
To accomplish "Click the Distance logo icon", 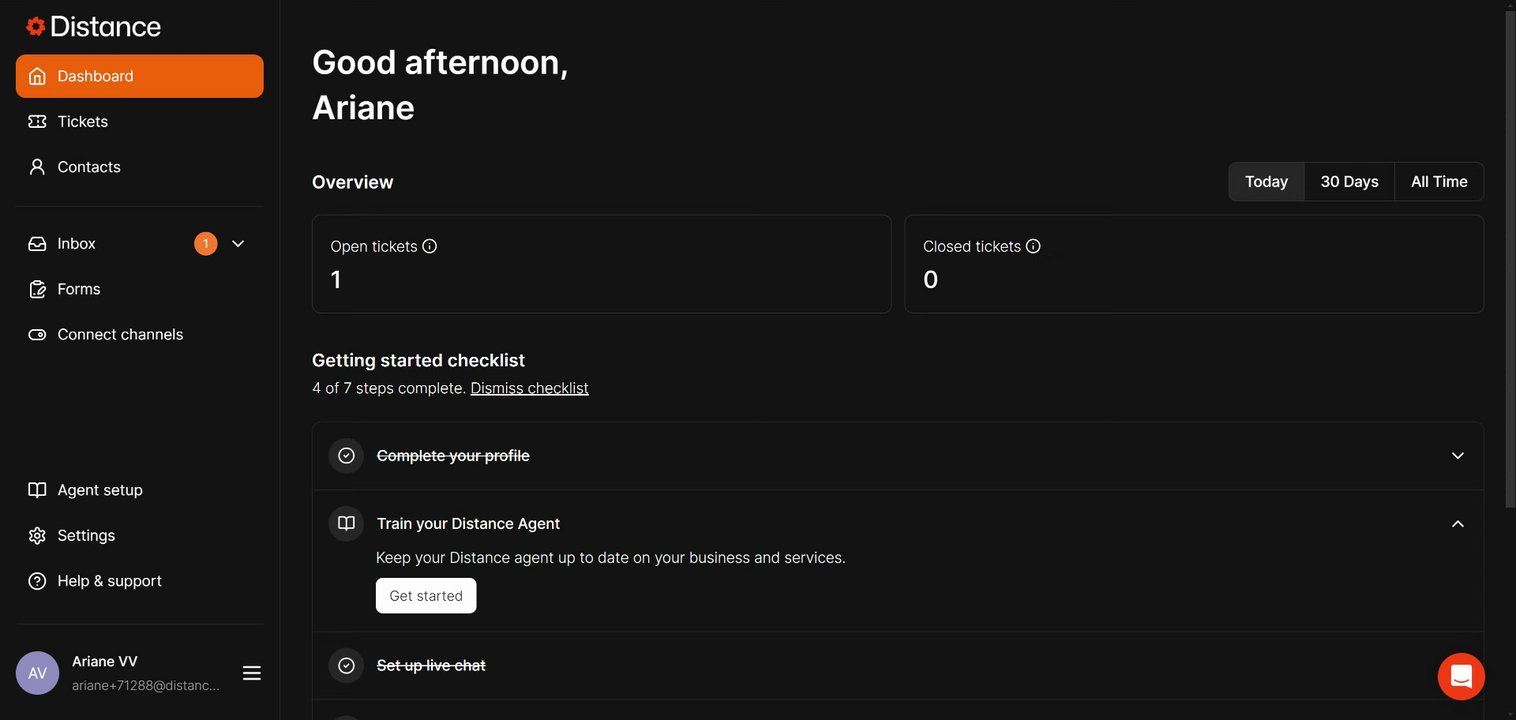I will 36,27.
